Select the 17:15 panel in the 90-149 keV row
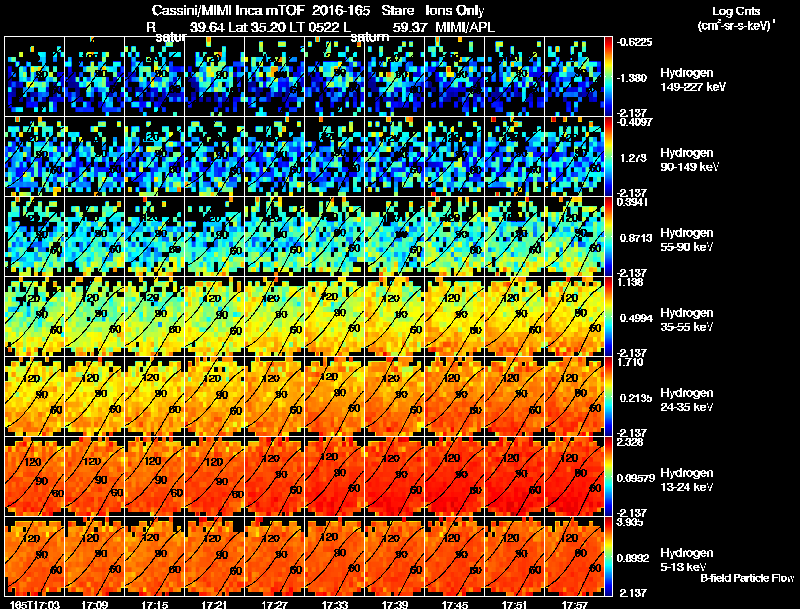The height and width of the screenshot is (609, 800). click(154, 157)
